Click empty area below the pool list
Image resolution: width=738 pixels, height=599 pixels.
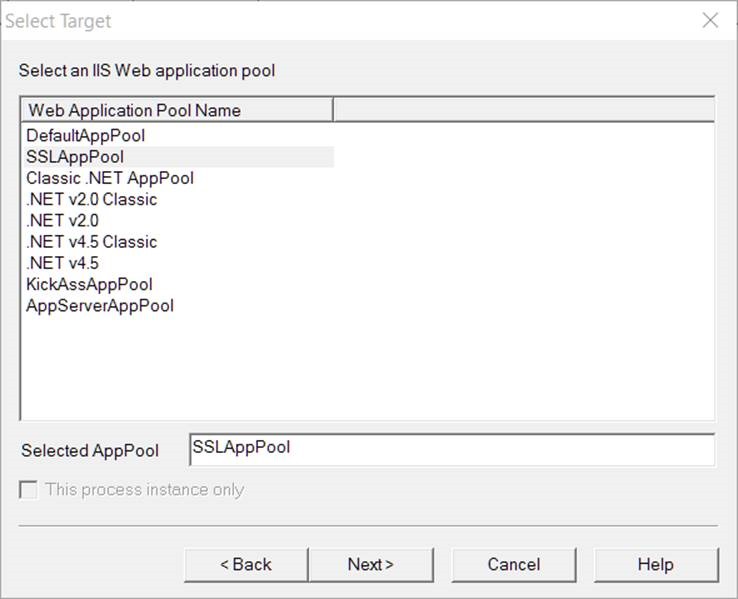tap(367, 370)
